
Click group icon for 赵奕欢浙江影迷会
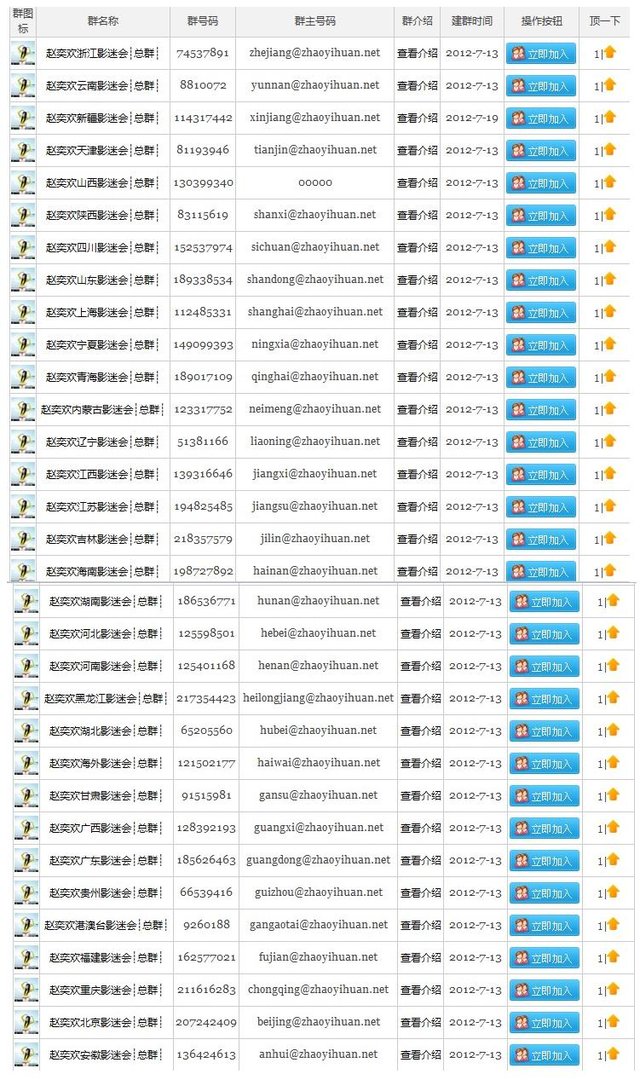[23, 53]
